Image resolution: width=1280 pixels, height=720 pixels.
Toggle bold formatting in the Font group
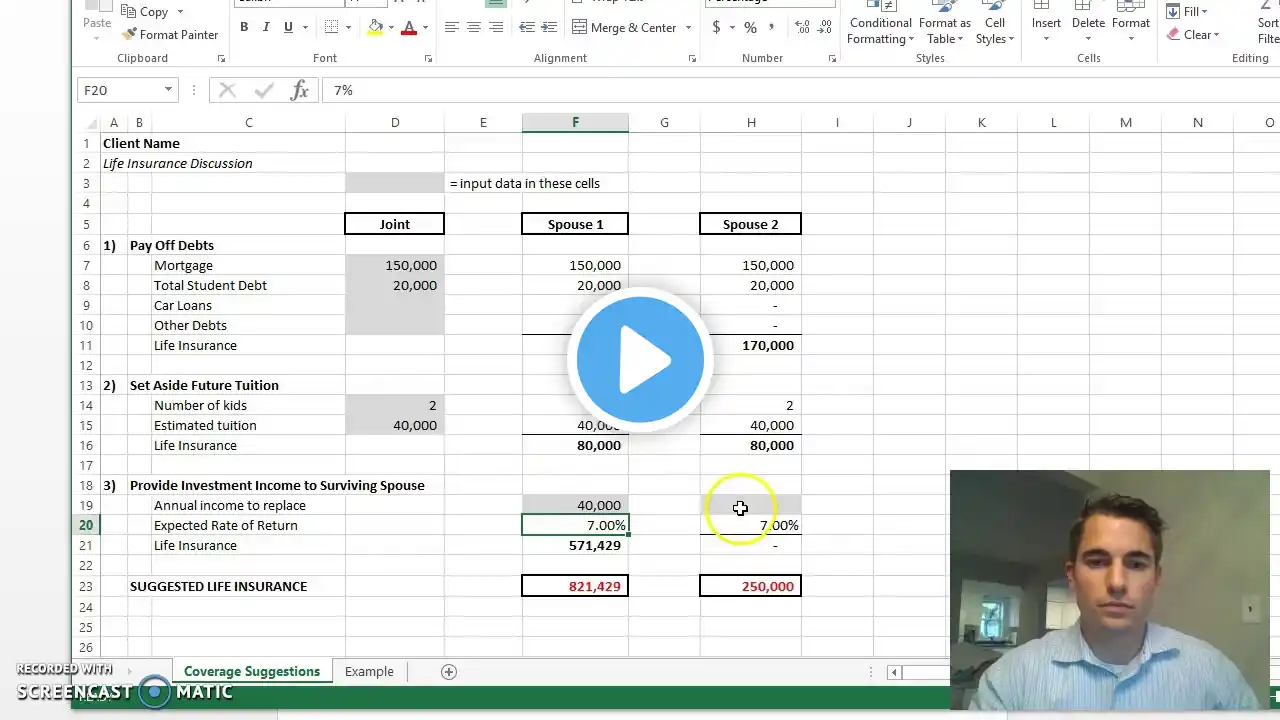pyautogui.click(x=244, y=28)
